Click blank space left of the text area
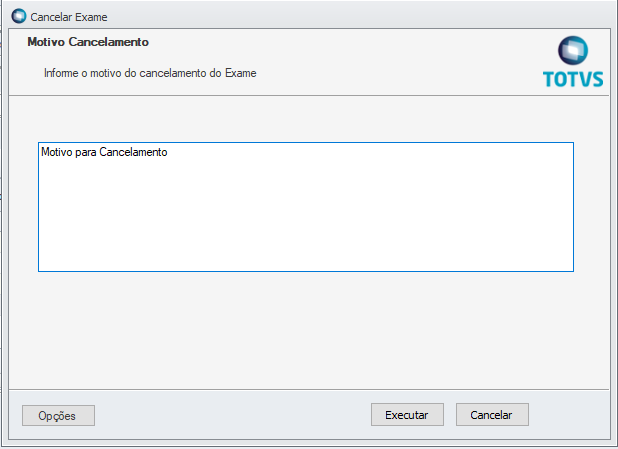618x449 pixels. [x=23, y=207]
